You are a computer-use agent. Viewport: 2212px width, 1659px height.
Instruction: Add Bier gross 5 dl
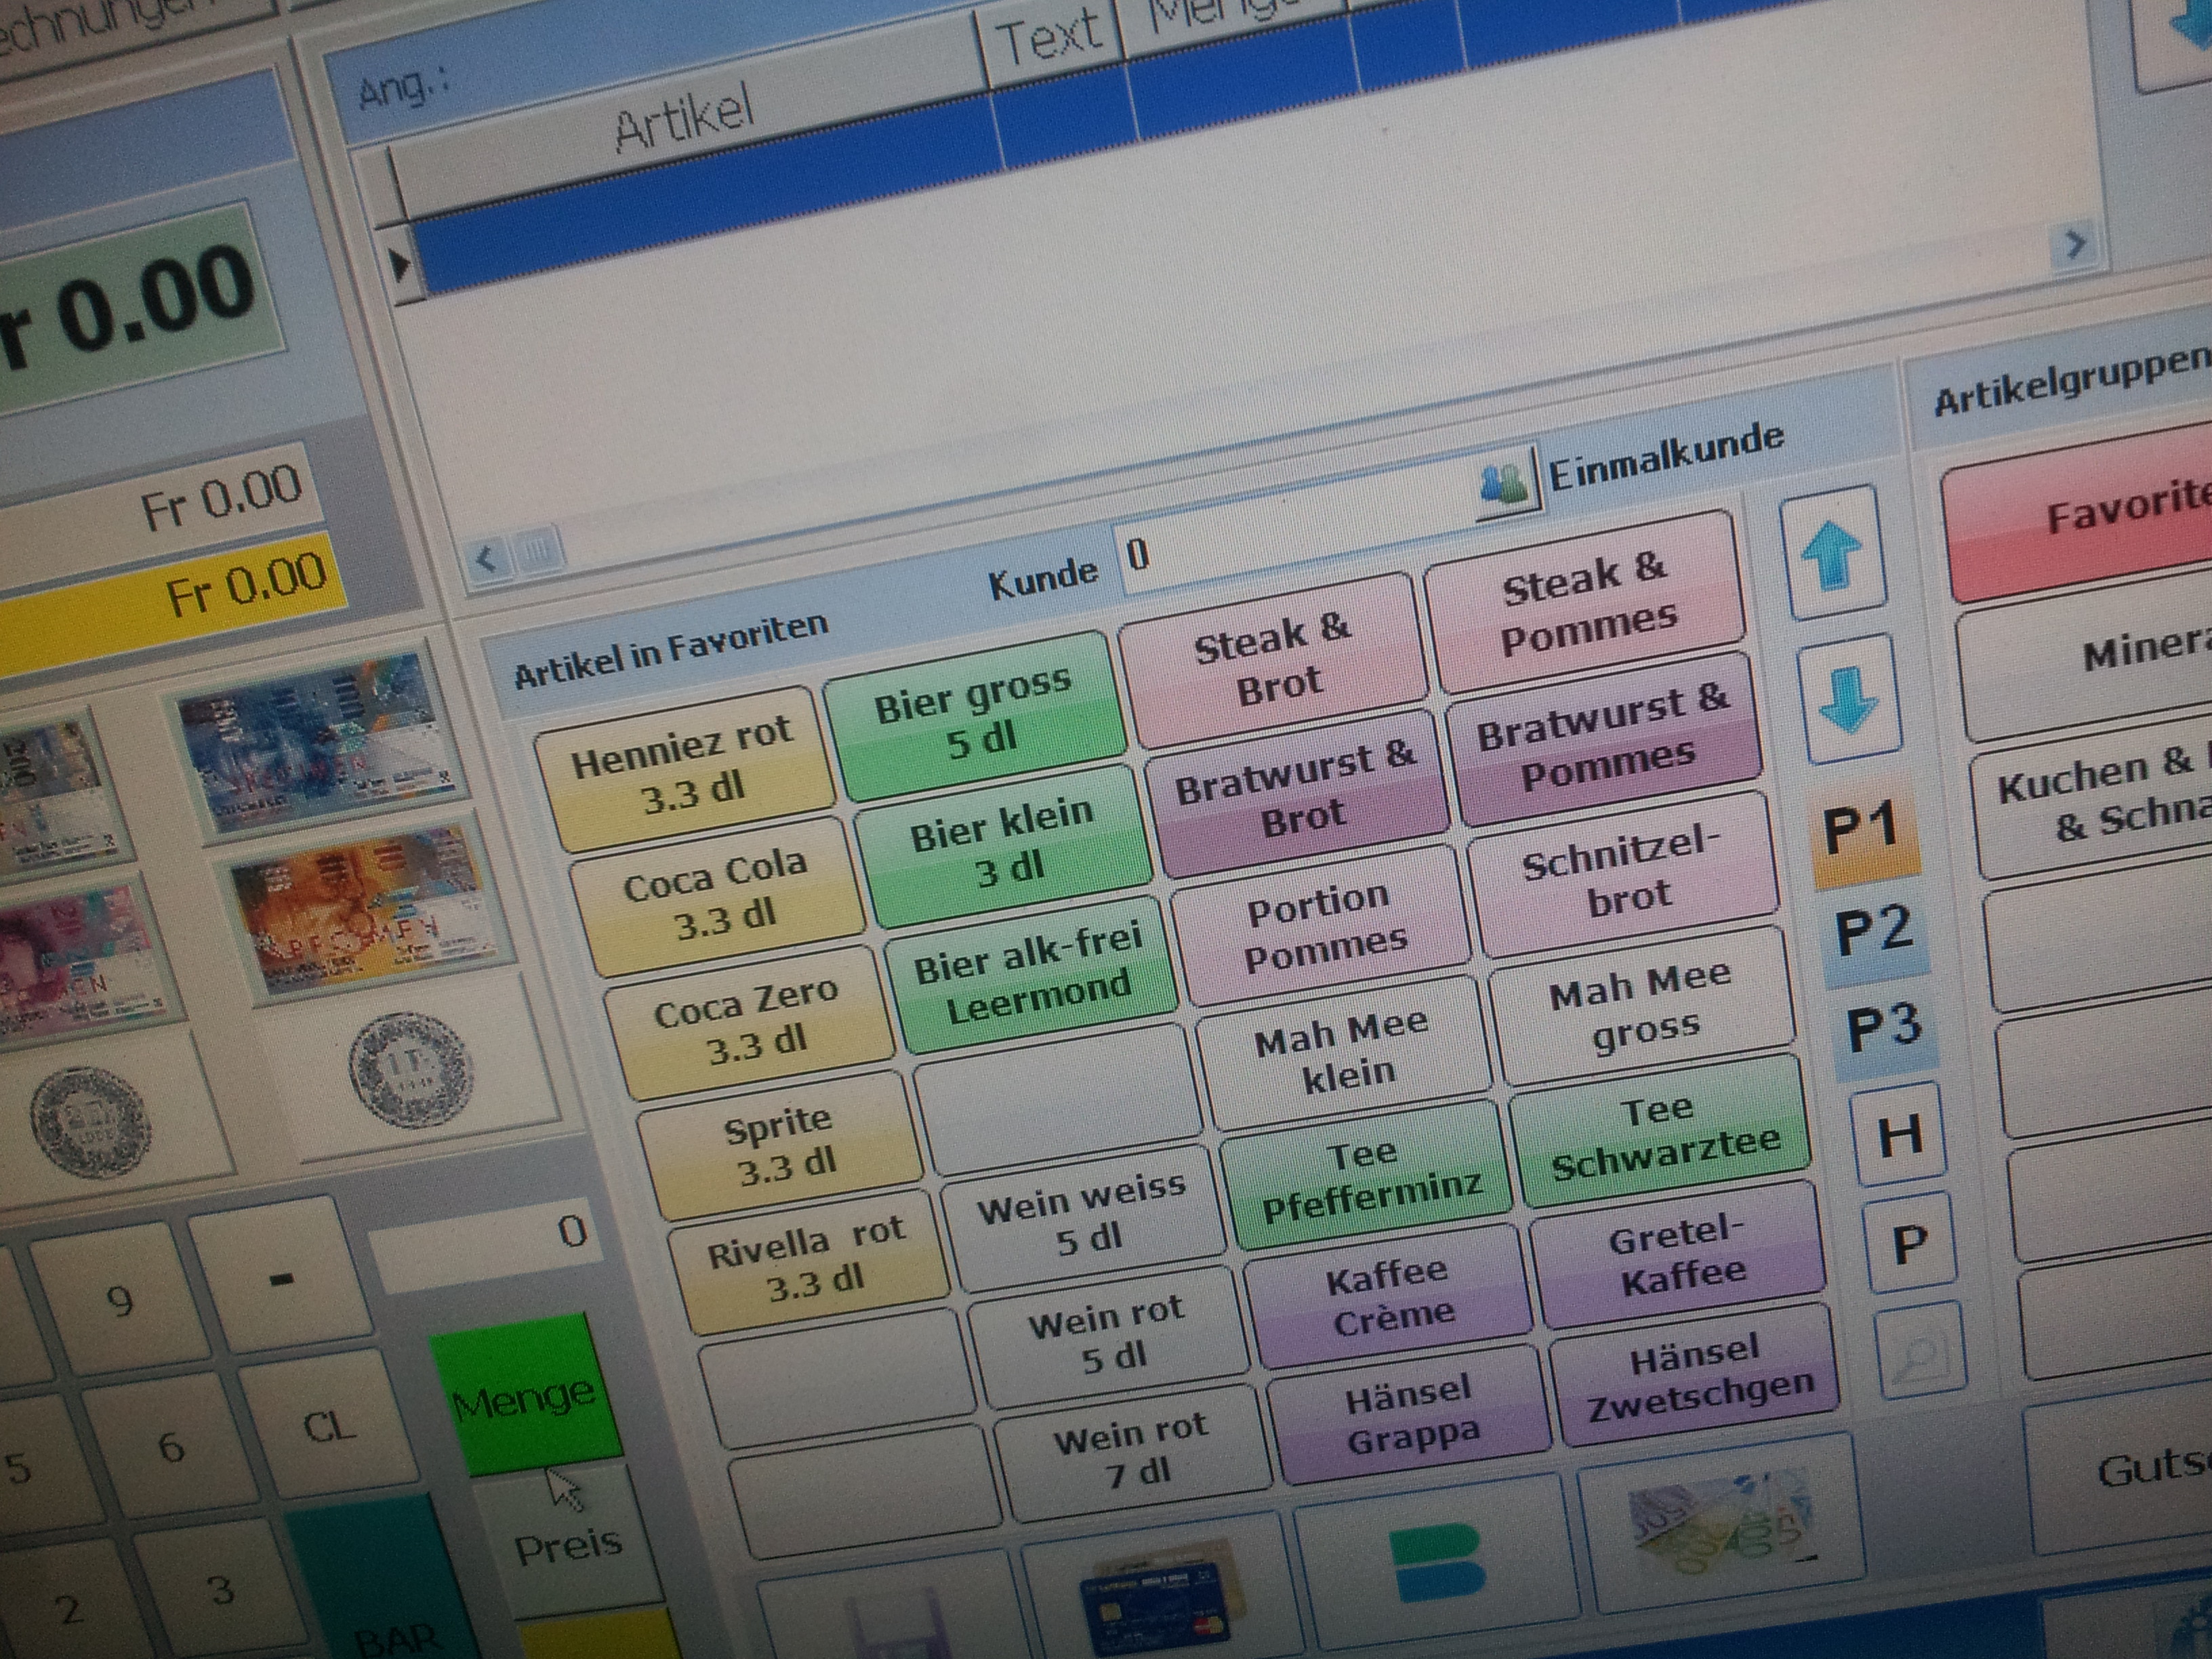pos(976,716)
